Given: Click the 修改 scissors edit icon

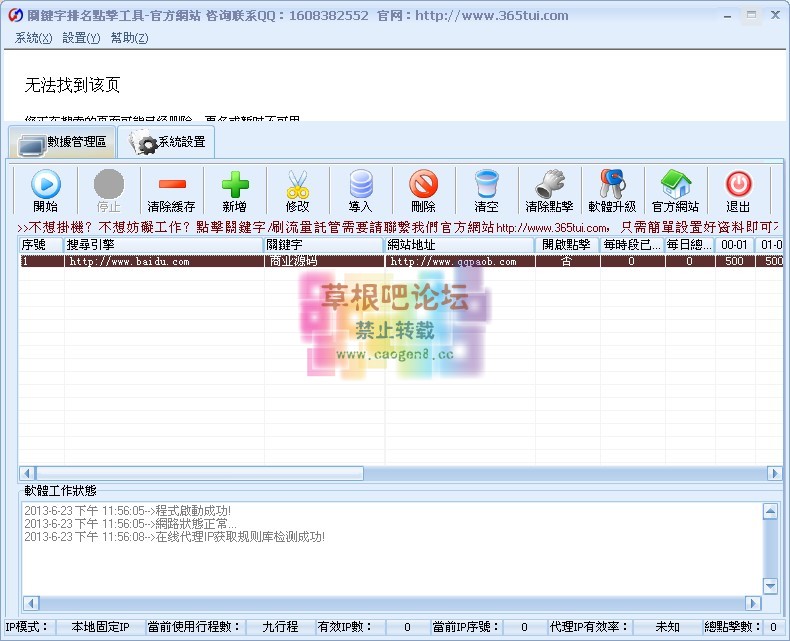Looking at the screenshot, I should [x=298, y=184].
